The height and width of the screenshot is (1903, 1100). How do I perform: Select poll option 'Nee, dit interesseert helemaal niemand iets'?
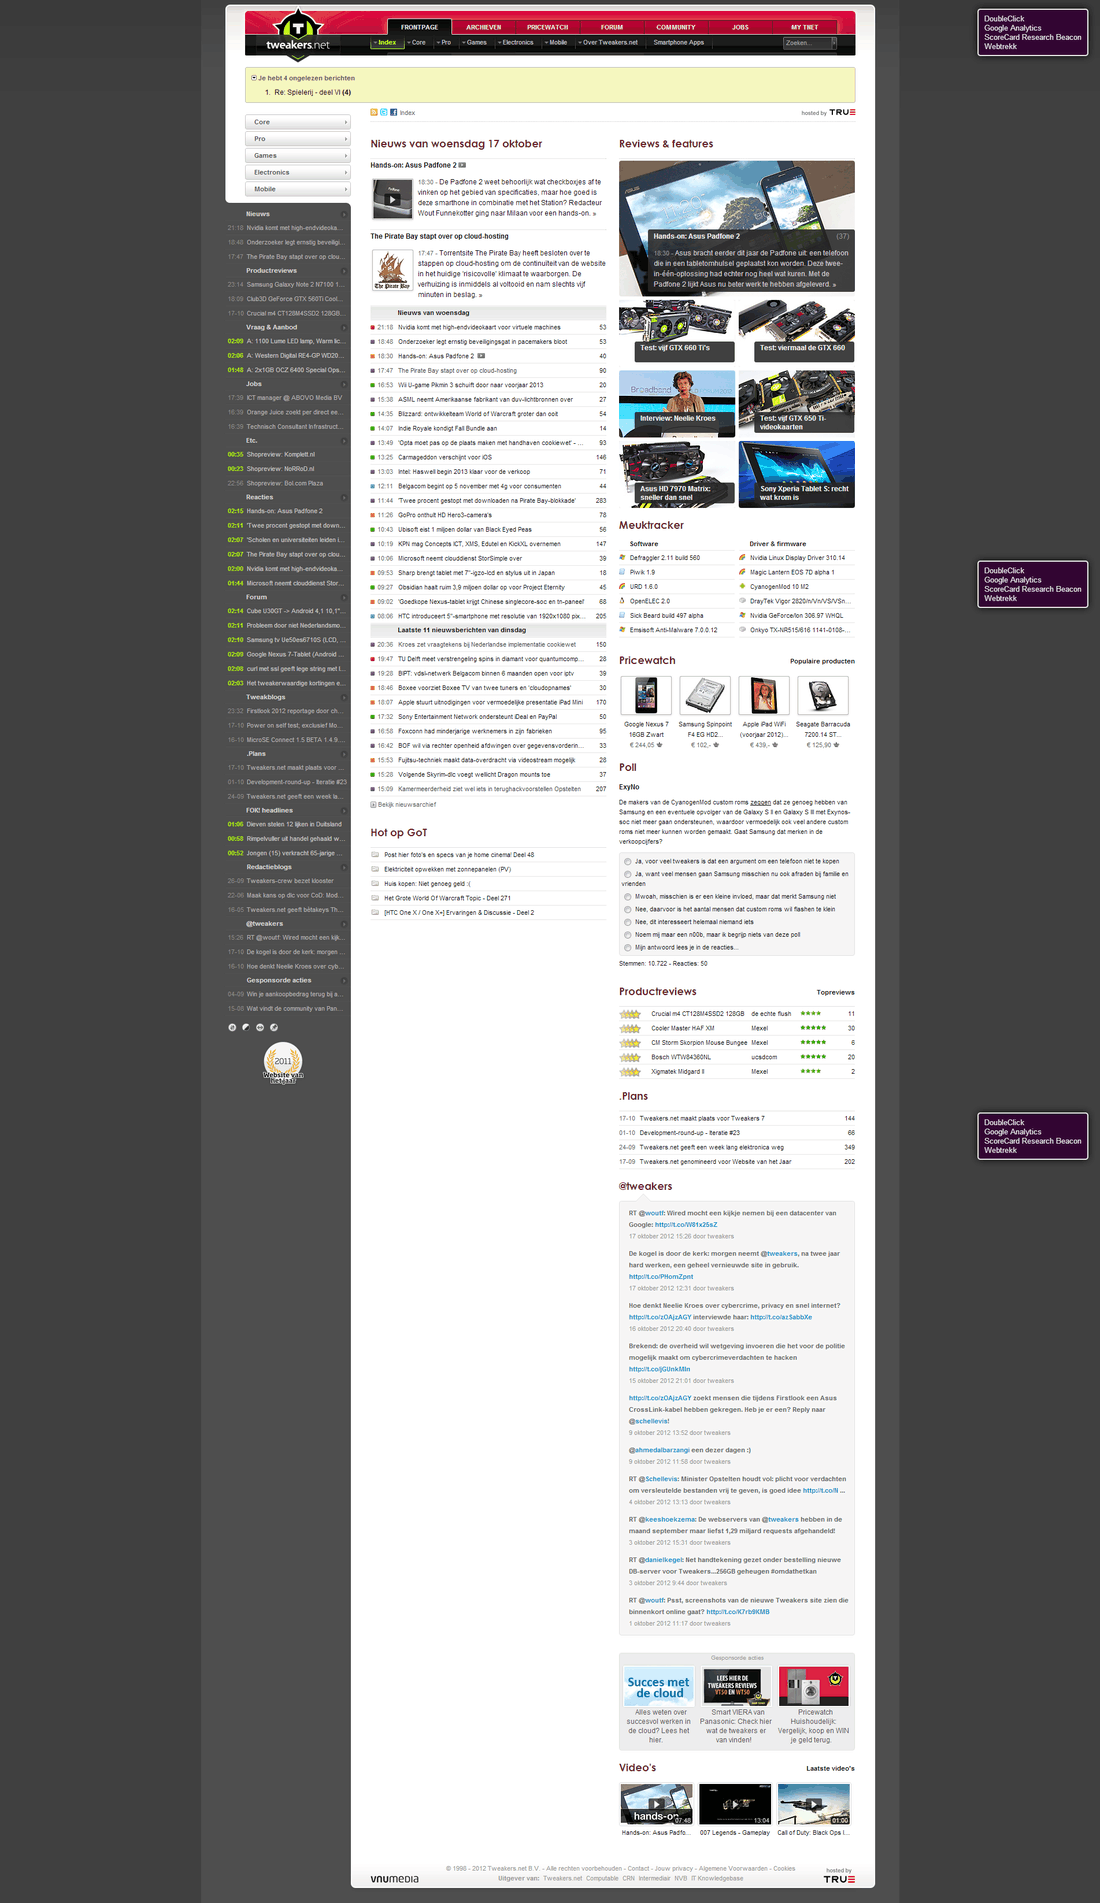pos(628,922)
